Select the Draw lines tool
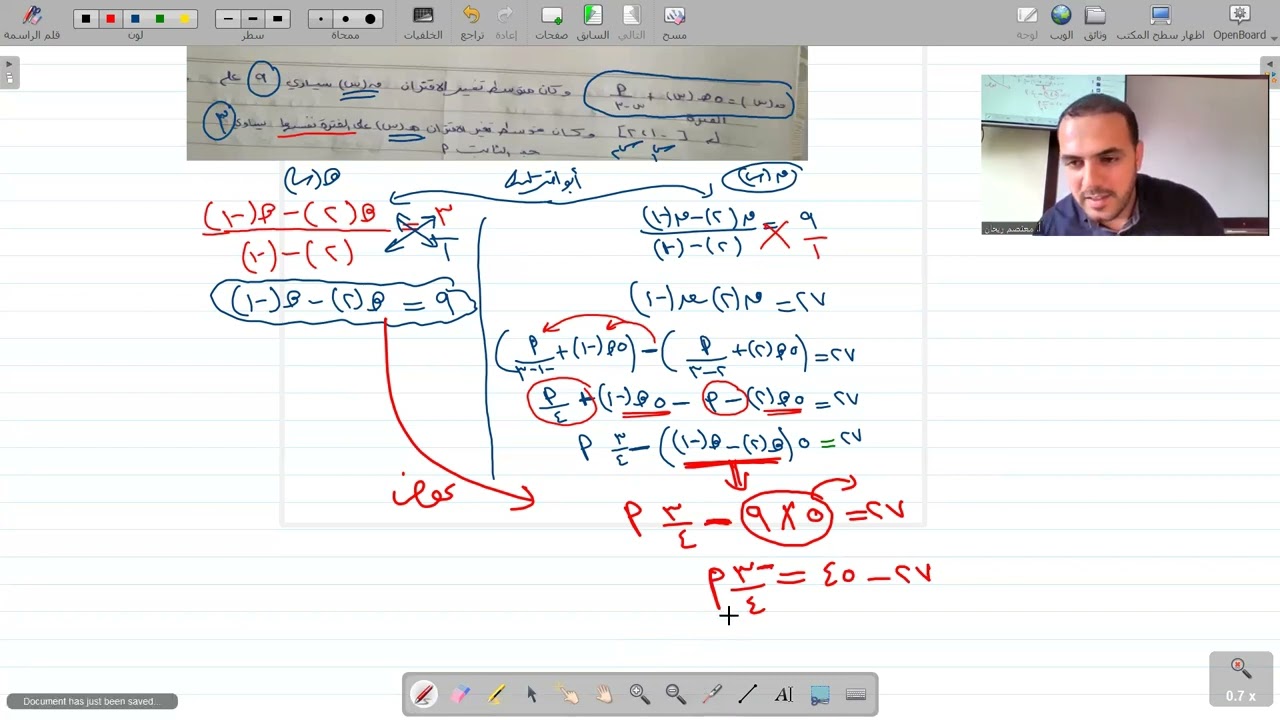The height and width of the screenshot is (720, 1280). click(x=748, y=694)
